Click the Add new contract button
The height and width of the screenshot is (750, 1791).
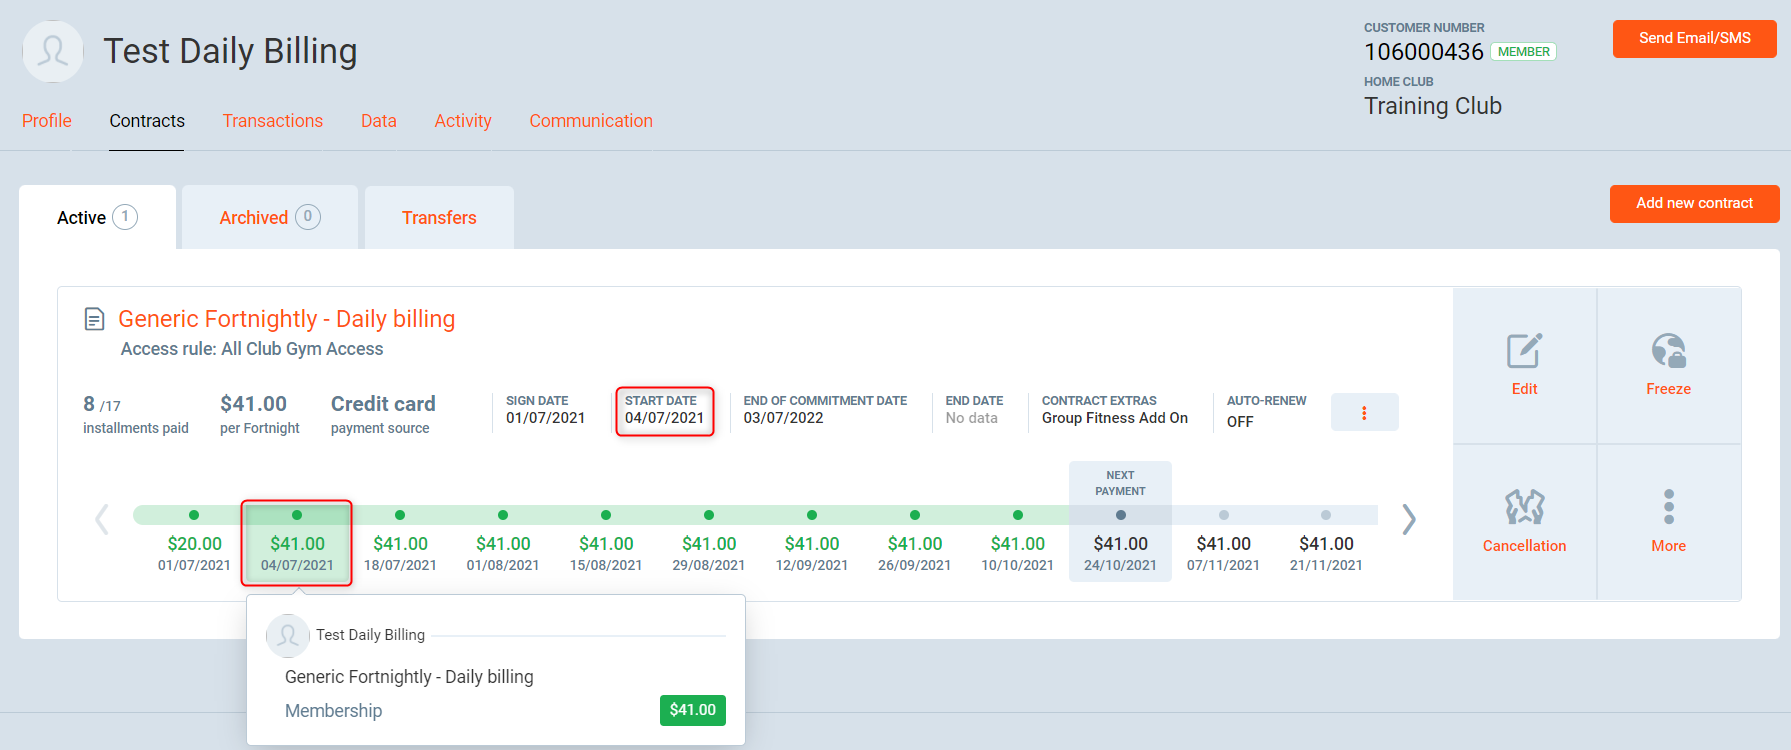(1694, 203)
